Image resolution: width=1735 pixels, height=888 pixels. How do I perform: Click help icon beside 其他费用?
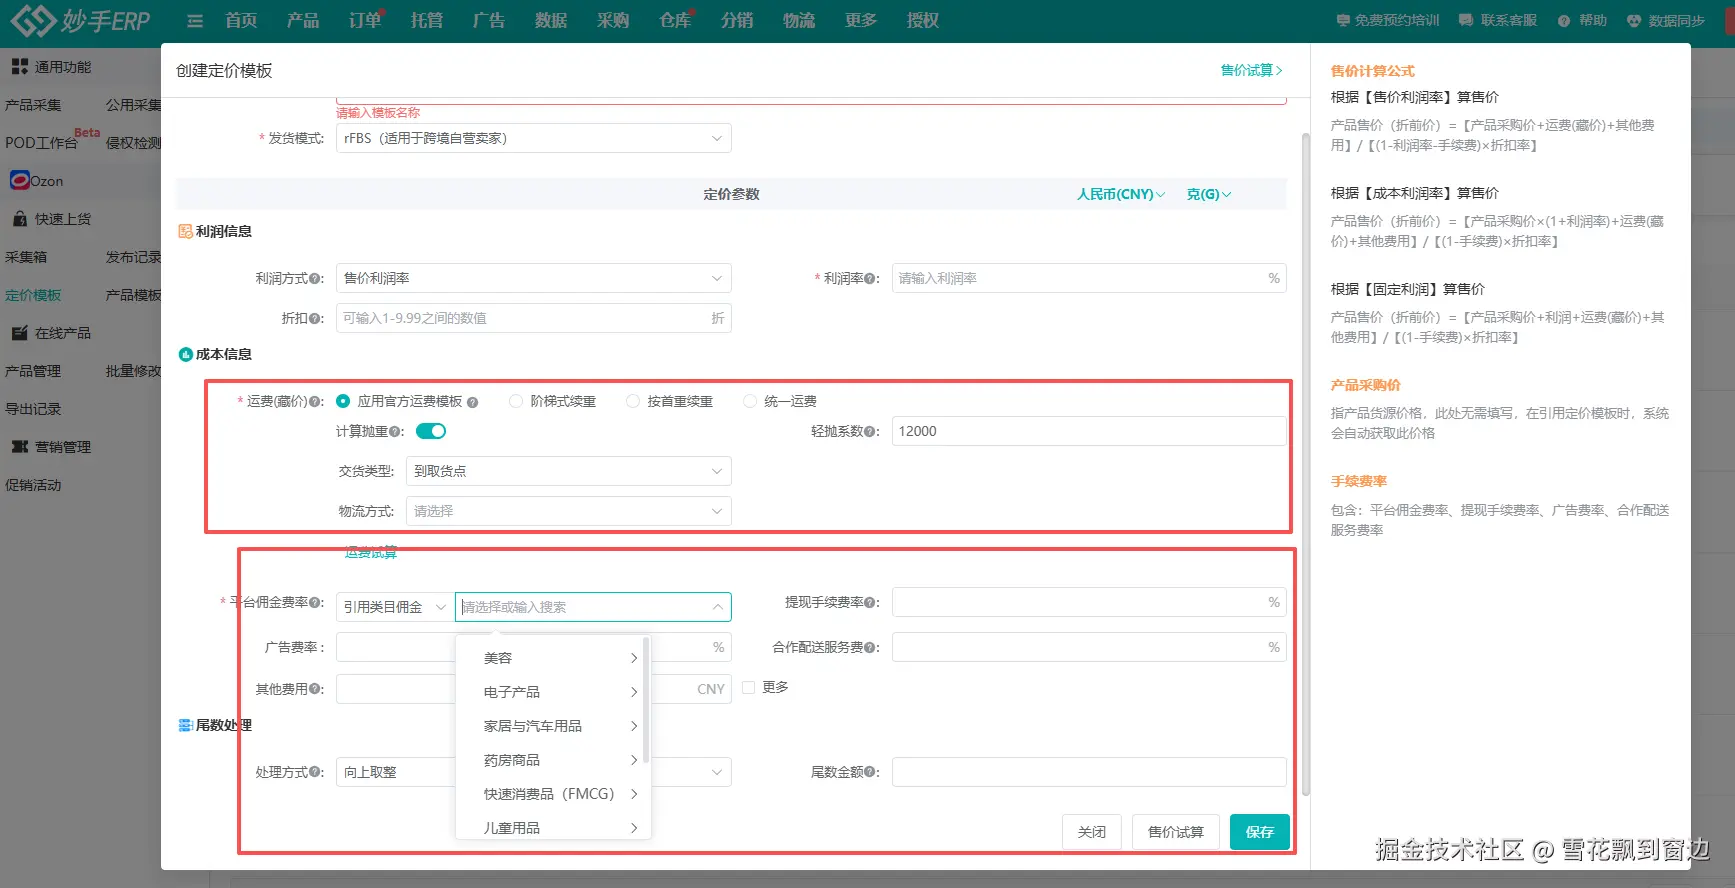316,689
